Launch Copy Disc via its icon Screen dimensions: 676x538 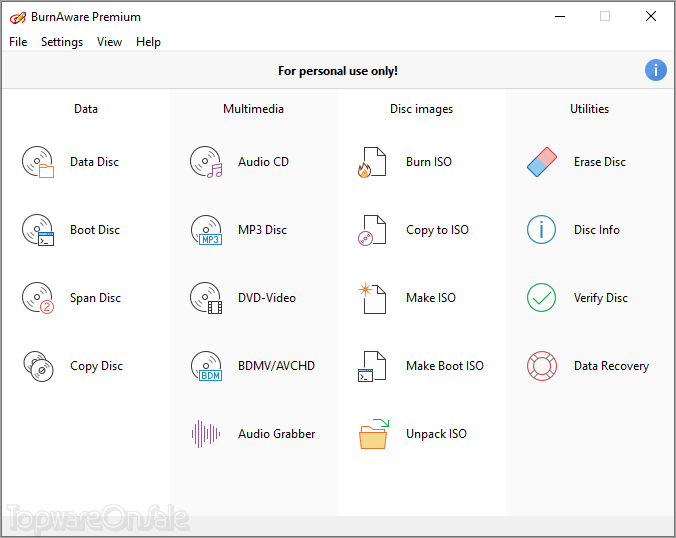[38, 366]
